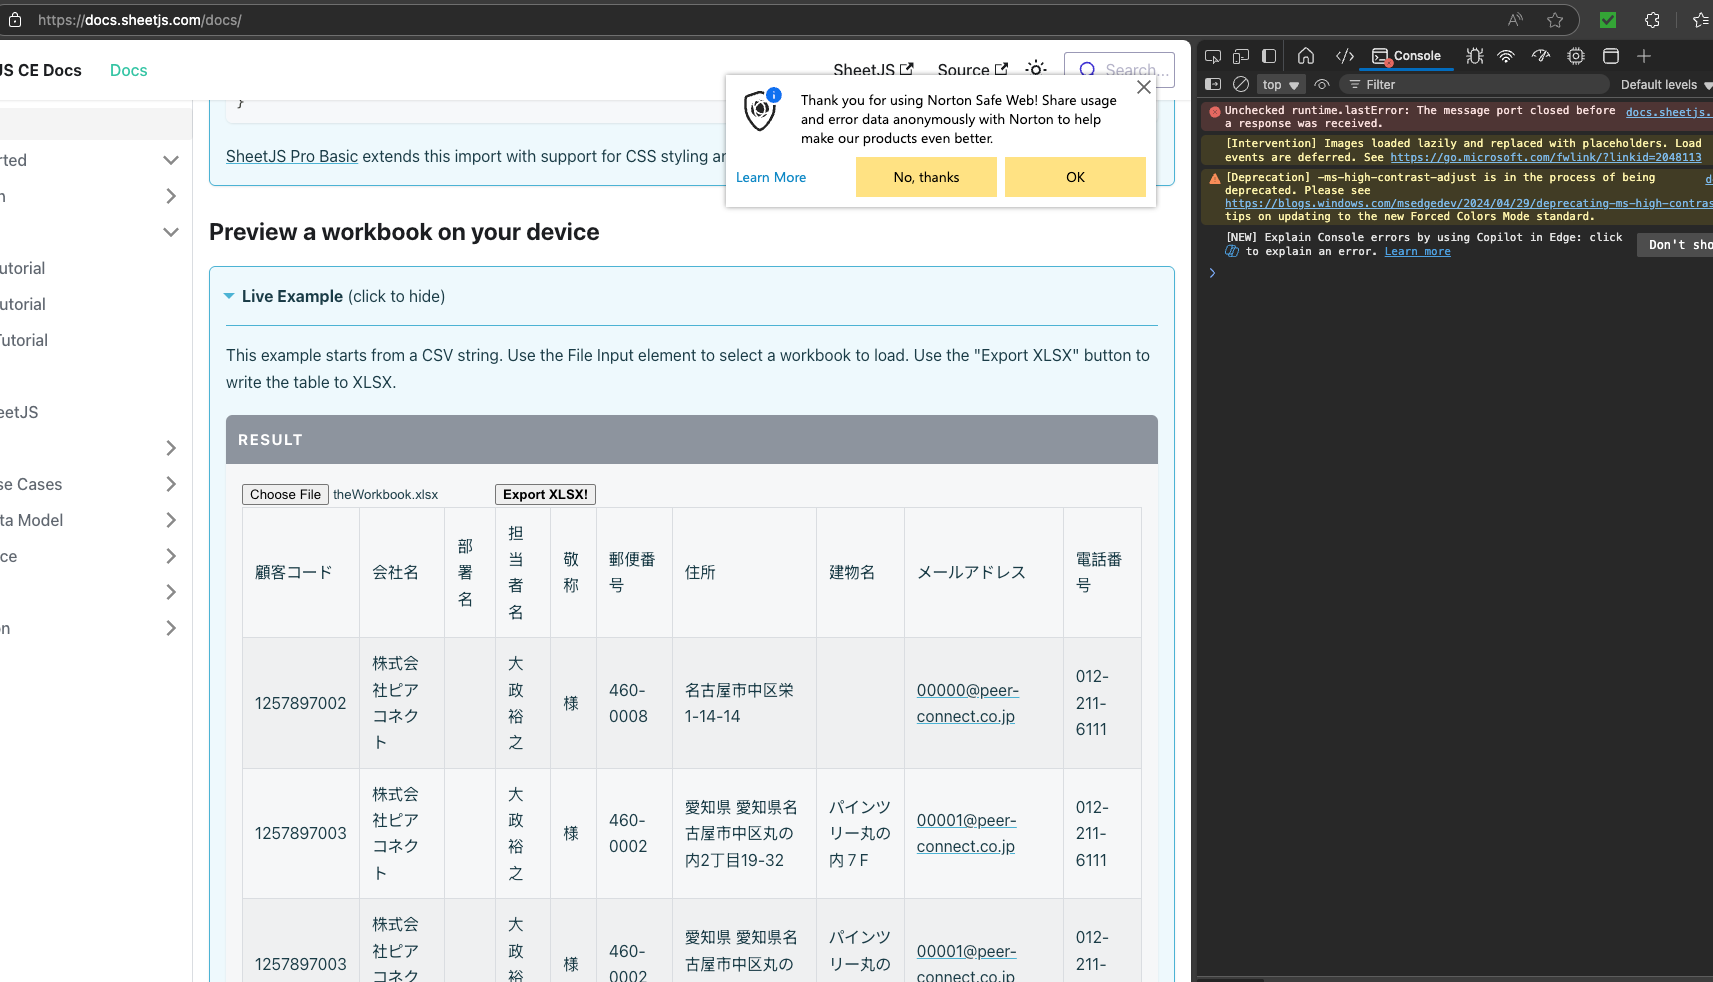Open the 00000@peer-connect.co.jp email link

point(967,703)
